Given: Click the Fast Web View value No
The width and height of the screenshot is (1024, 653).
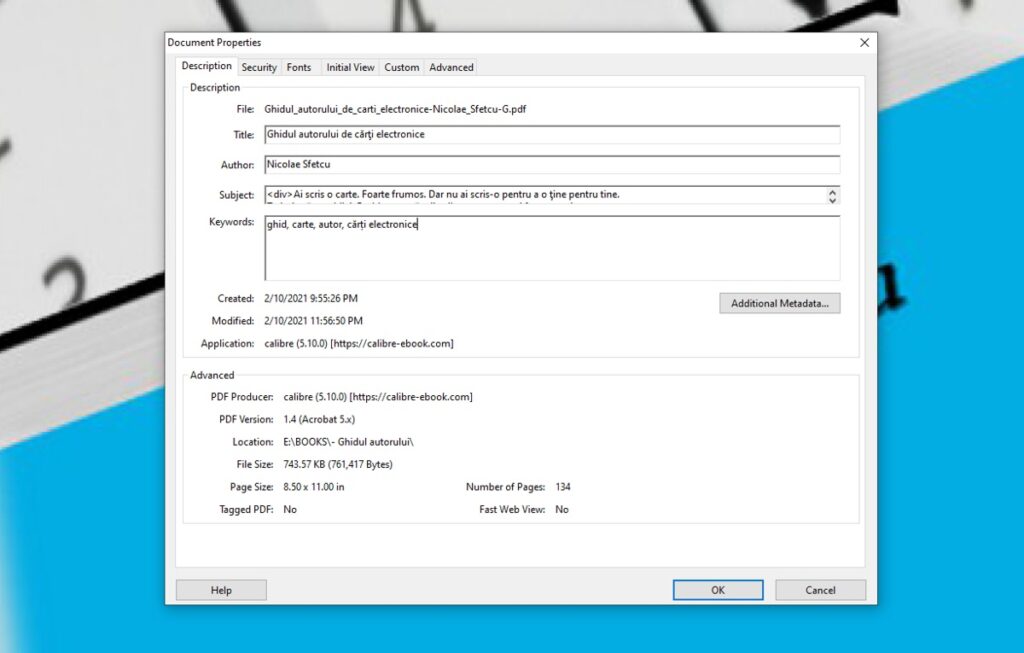Looking at the screenshot, I should 562,509.
